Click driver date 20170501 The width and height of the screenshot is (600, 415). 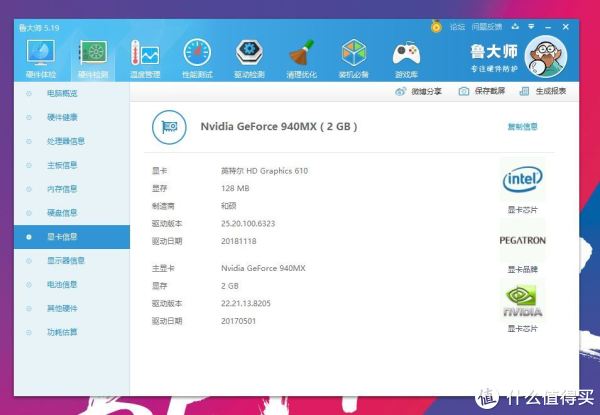238,321
